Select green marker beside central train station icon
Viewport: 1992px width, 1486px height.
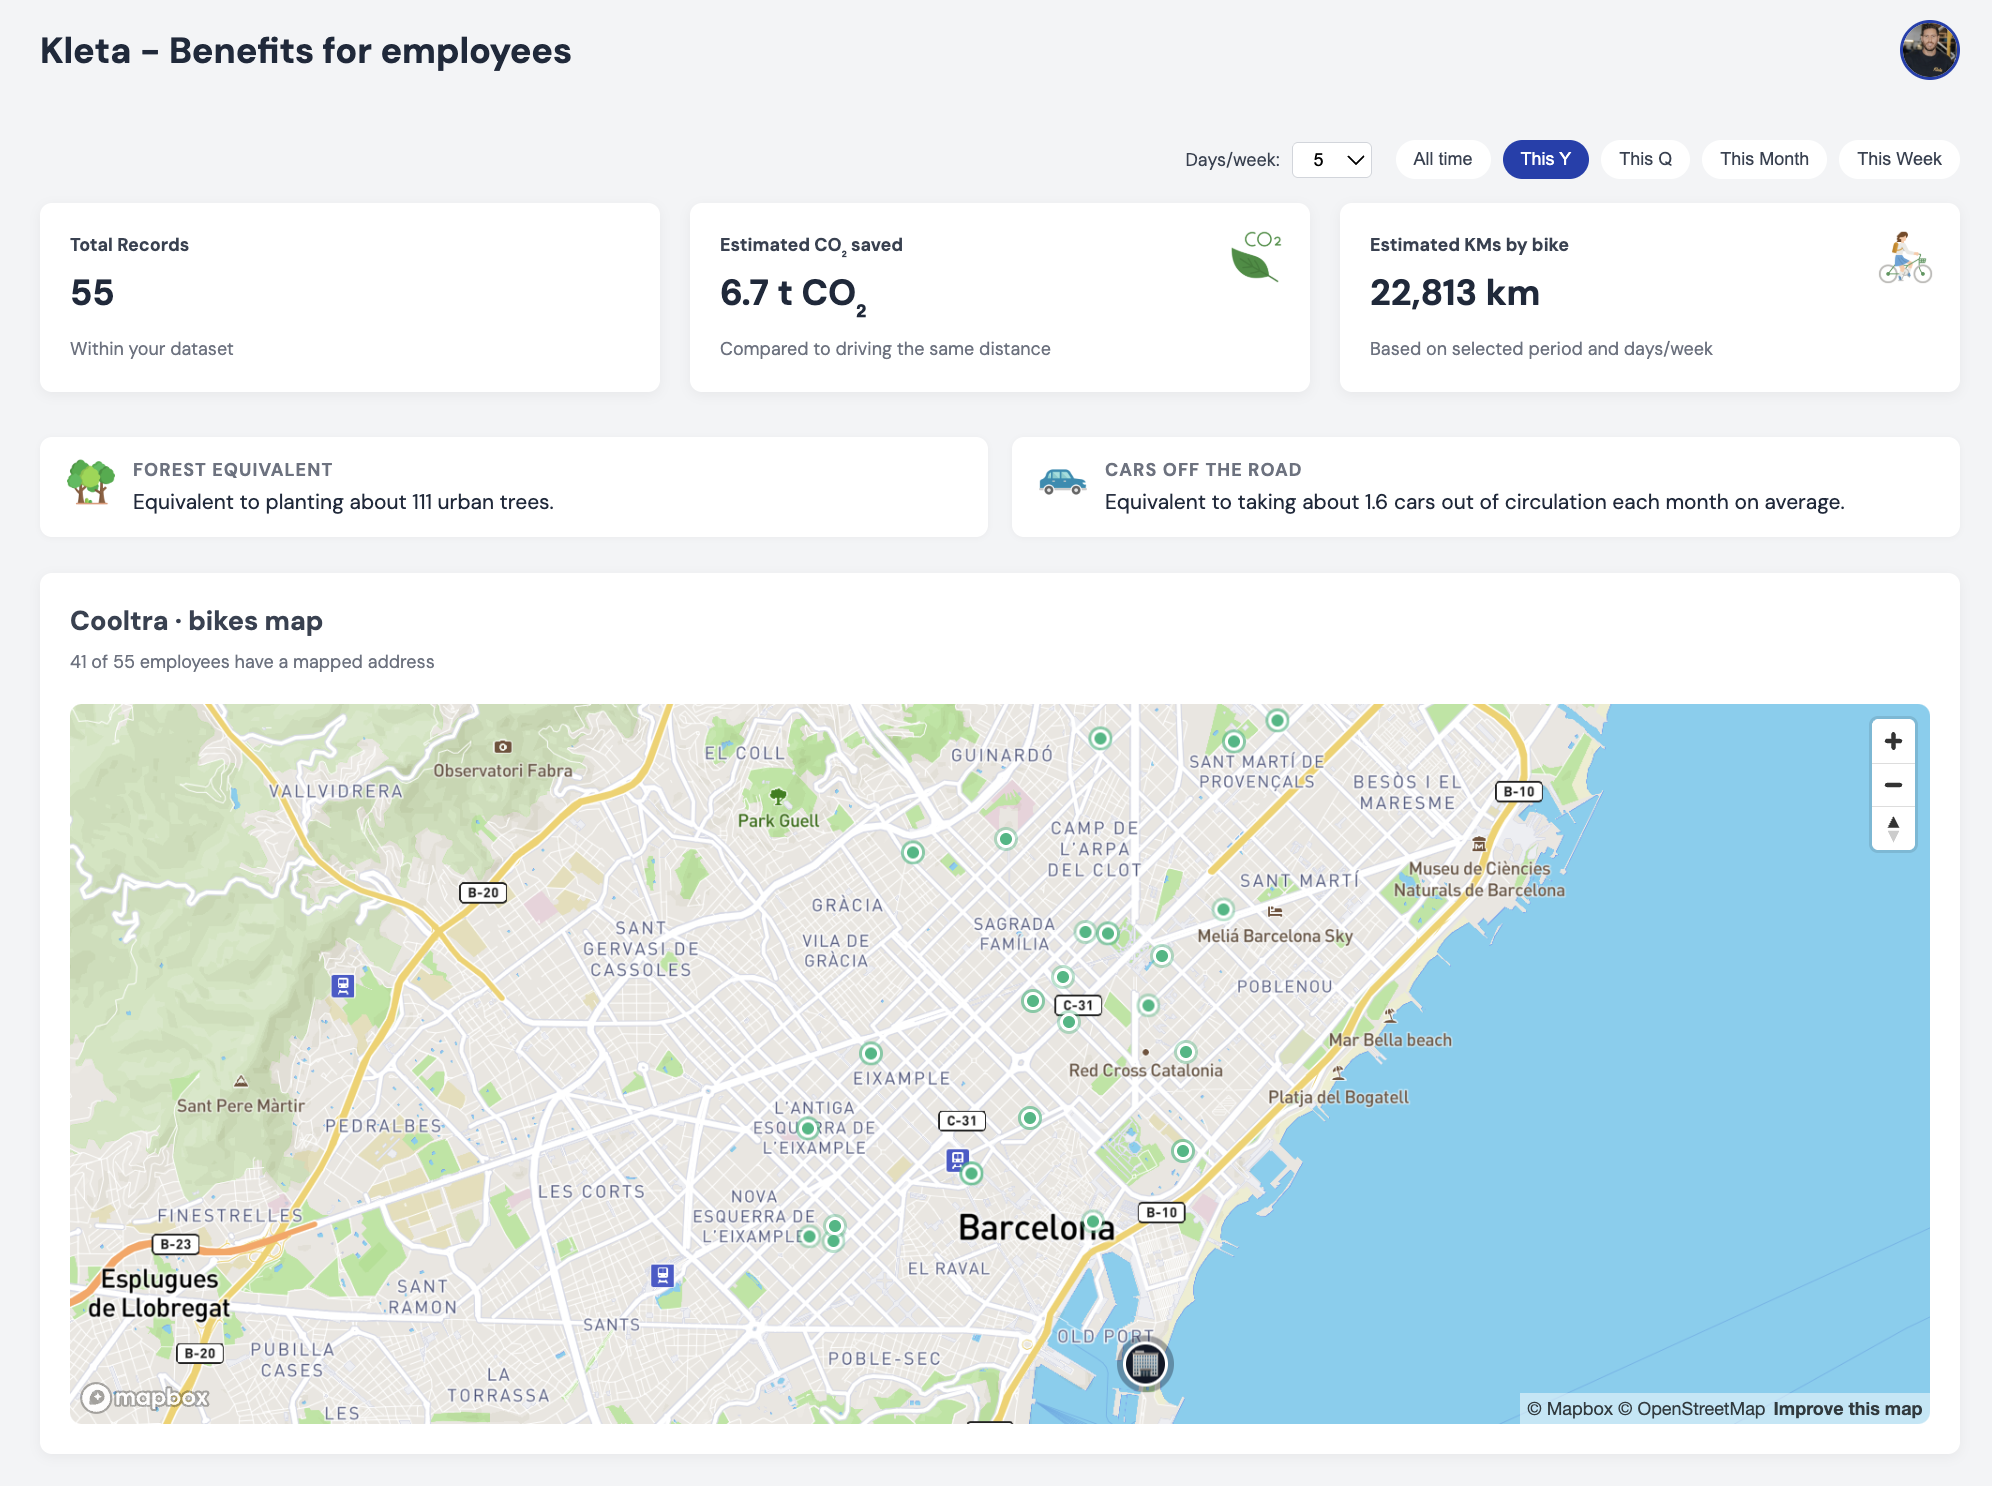click(971, 1174)
